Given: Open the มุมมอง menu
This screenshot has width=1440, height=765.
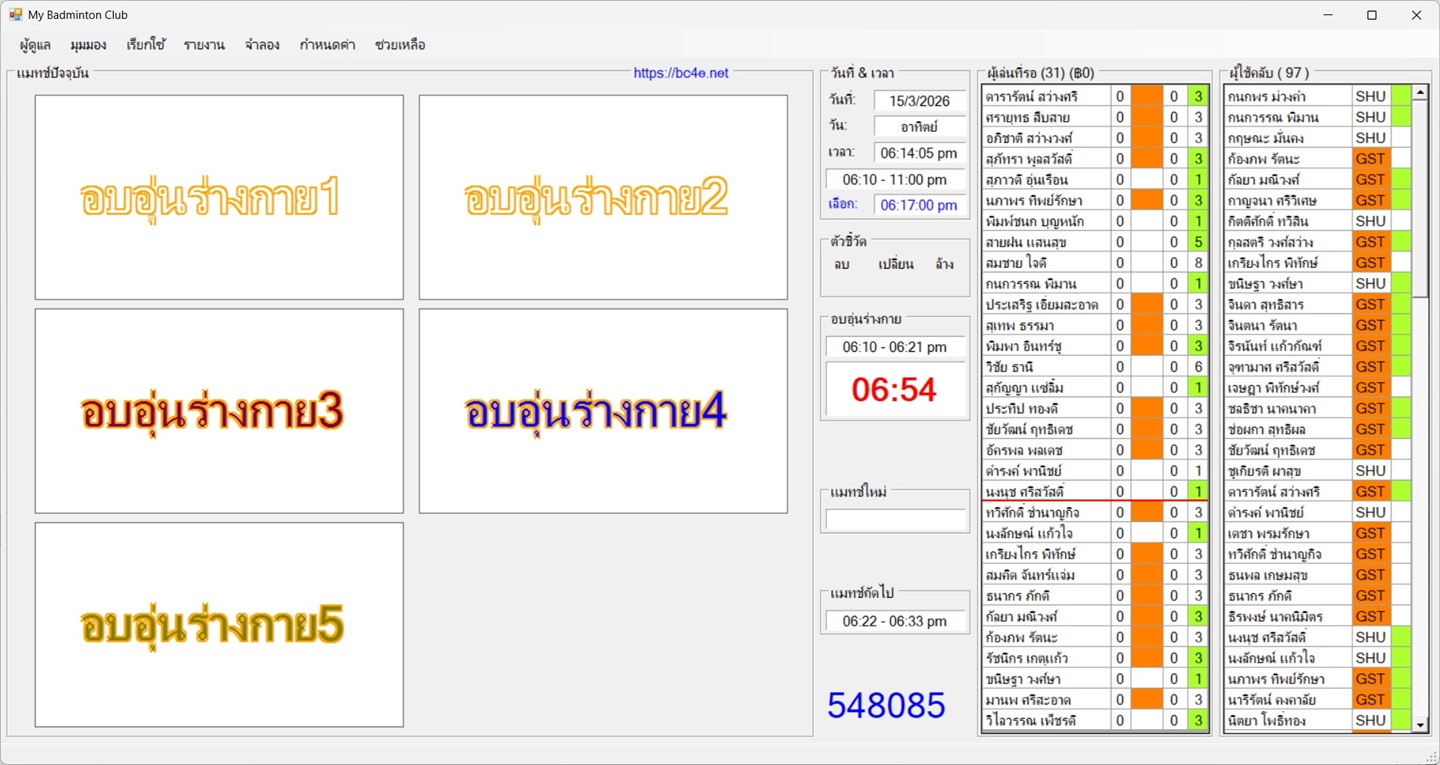Looking at the screenshot, I should coord(89,45).
